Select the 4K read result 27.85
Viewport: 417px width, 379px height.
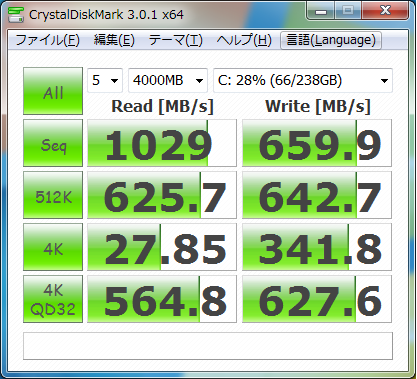[x=162, y=247]
